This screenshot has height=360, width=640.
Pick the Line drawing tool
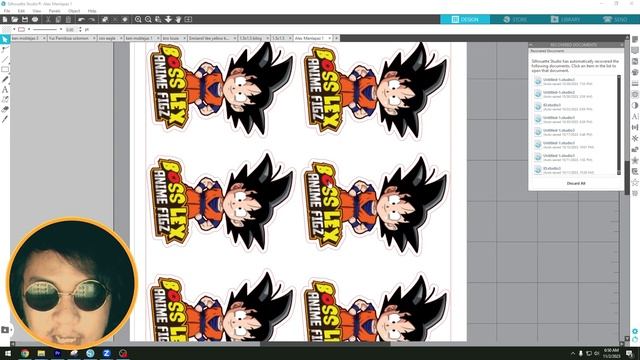5,60
